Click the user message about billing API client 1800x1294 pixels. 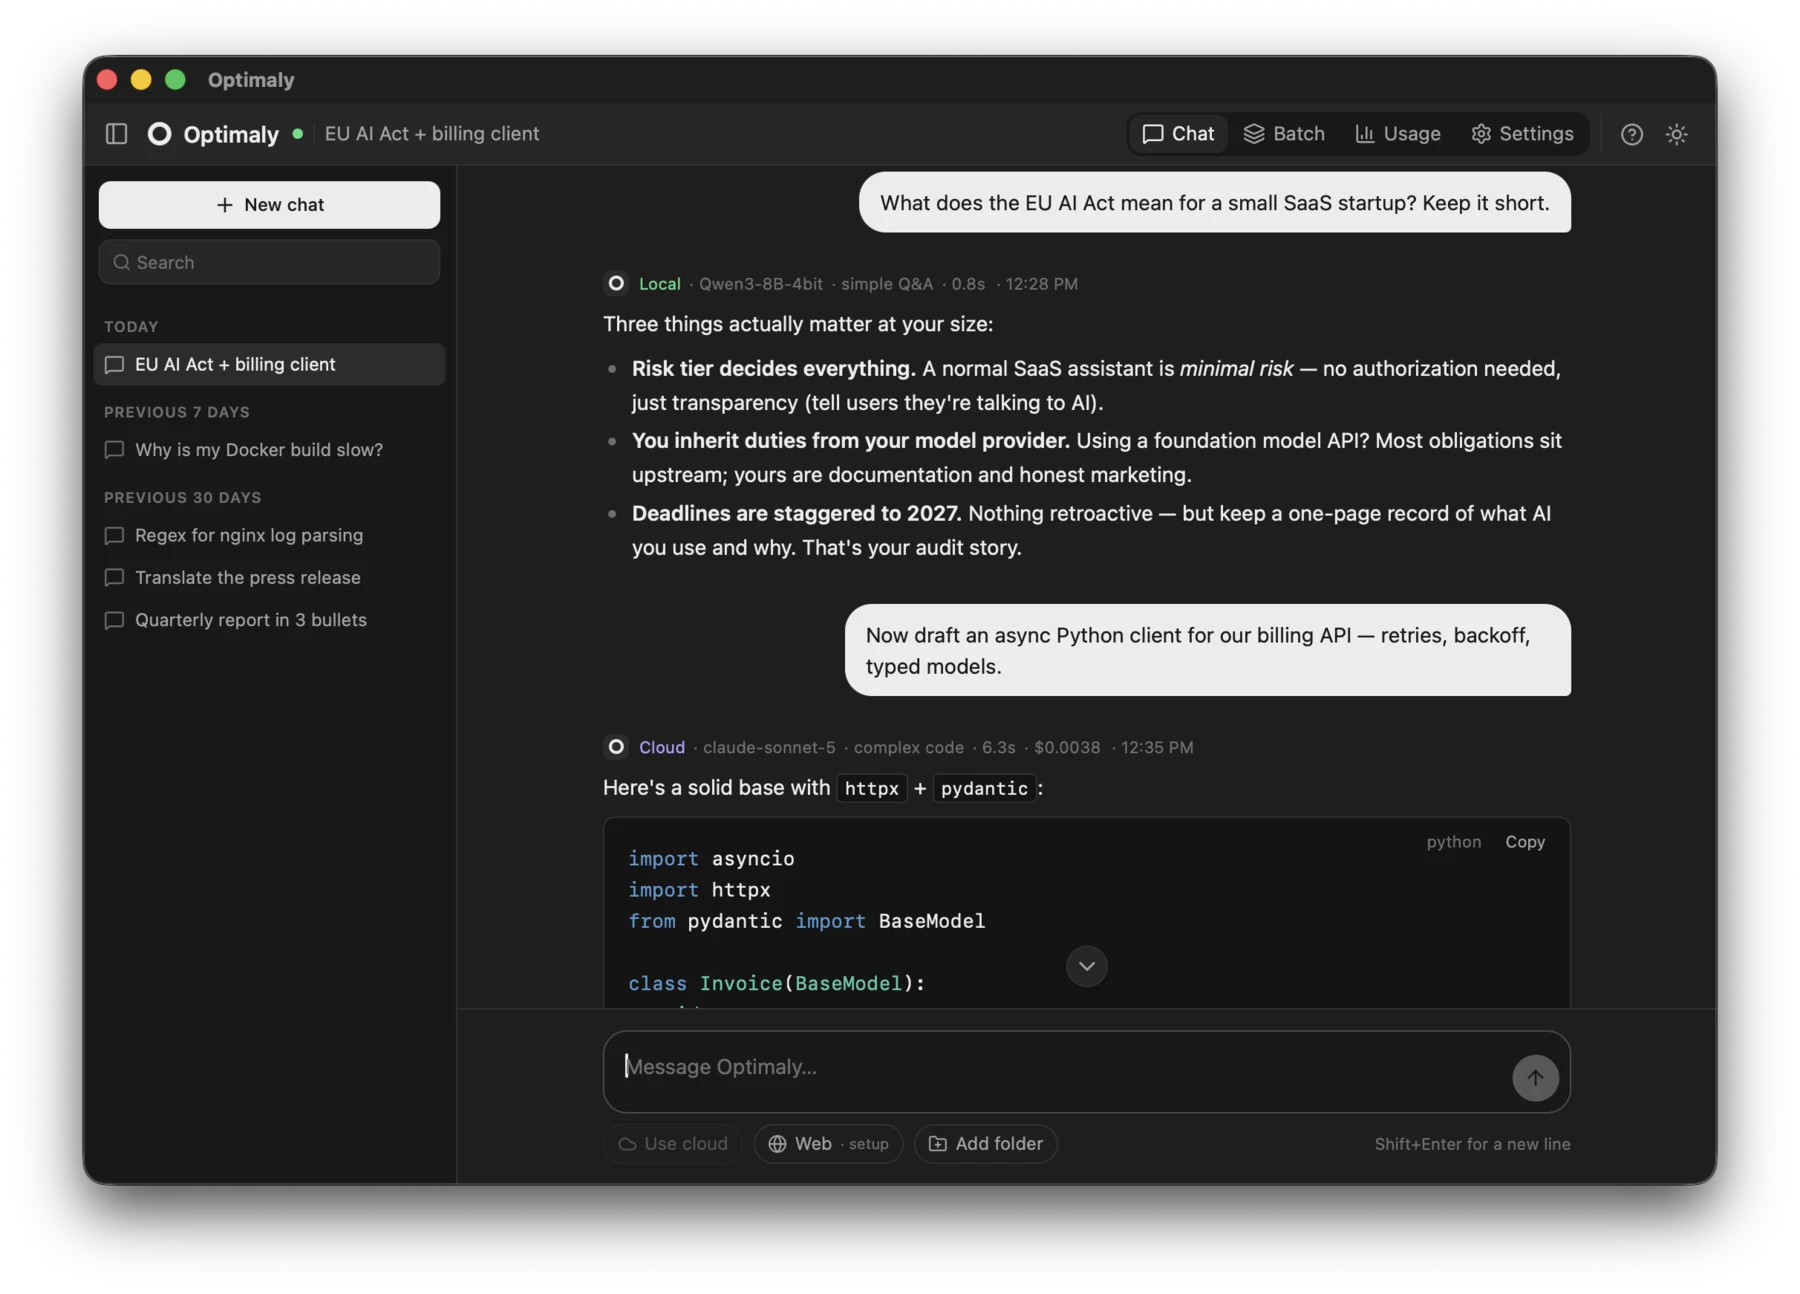(1207, 650)
